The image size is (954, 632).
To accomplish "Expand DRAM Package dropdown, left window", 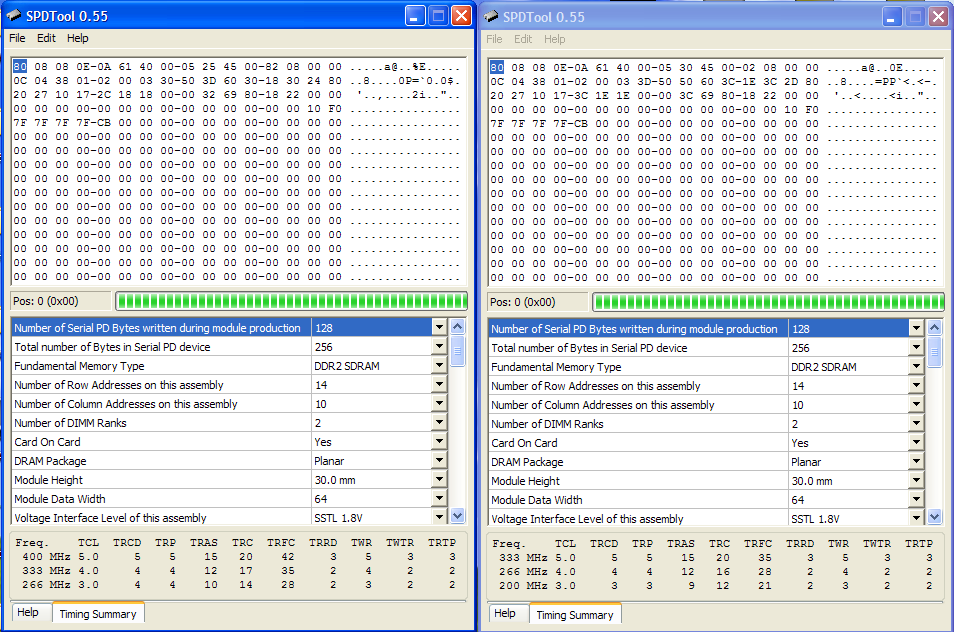I will click(x=439, y=460).
